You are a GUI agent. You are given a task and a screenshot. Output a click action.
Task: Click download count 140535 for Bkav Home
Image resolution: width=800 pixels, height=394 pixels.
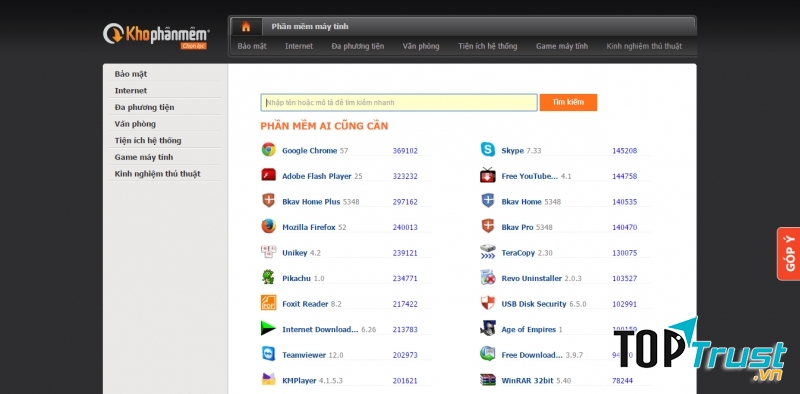point(624,202)
